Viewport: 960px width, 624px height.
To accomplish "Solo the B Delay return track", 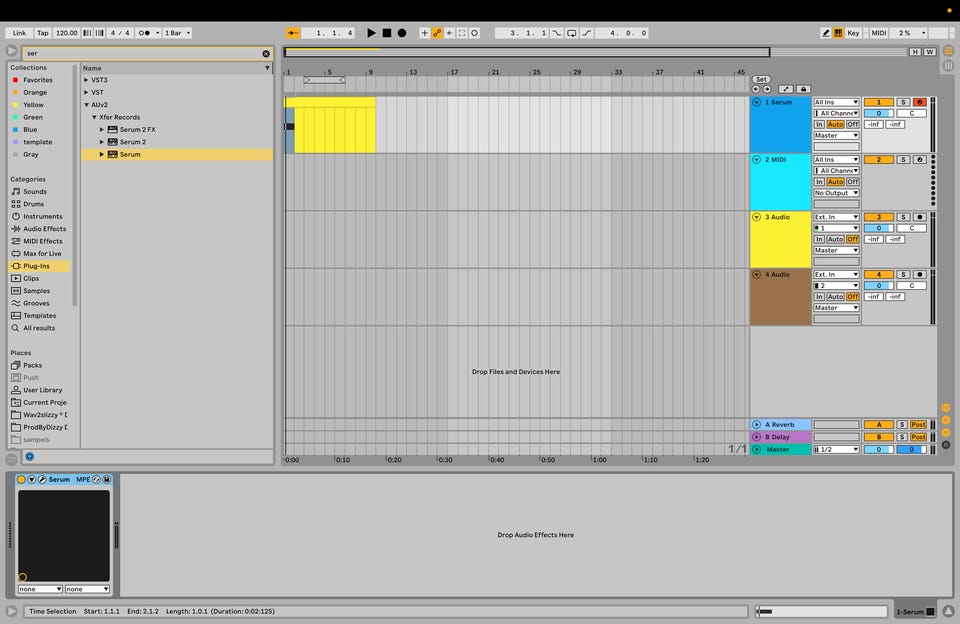I will pos(902,437).
